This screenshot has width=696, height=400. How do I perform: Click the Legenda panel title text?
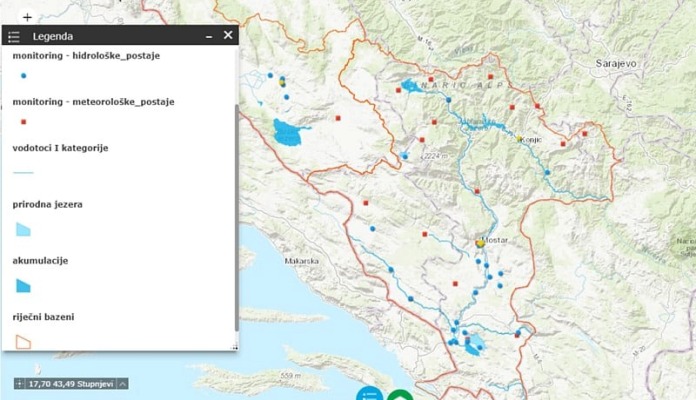click(x=52, y=36)
